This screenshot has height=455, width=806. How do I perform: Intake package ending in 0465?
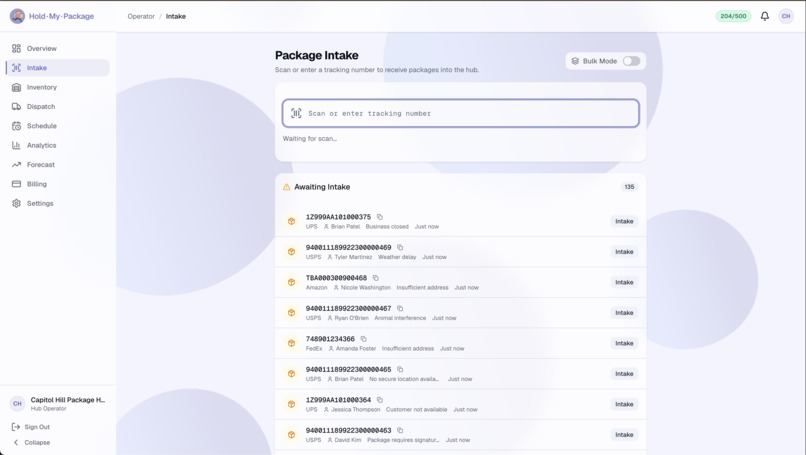coord(624,374)
